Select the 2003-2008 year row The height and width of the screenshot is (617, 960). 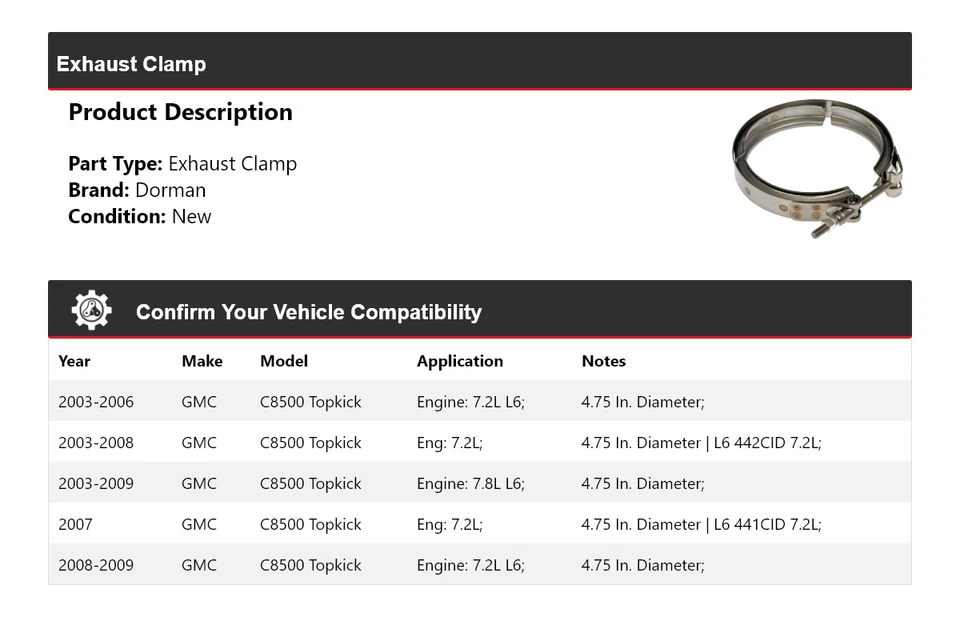click(x=96, y=443)
